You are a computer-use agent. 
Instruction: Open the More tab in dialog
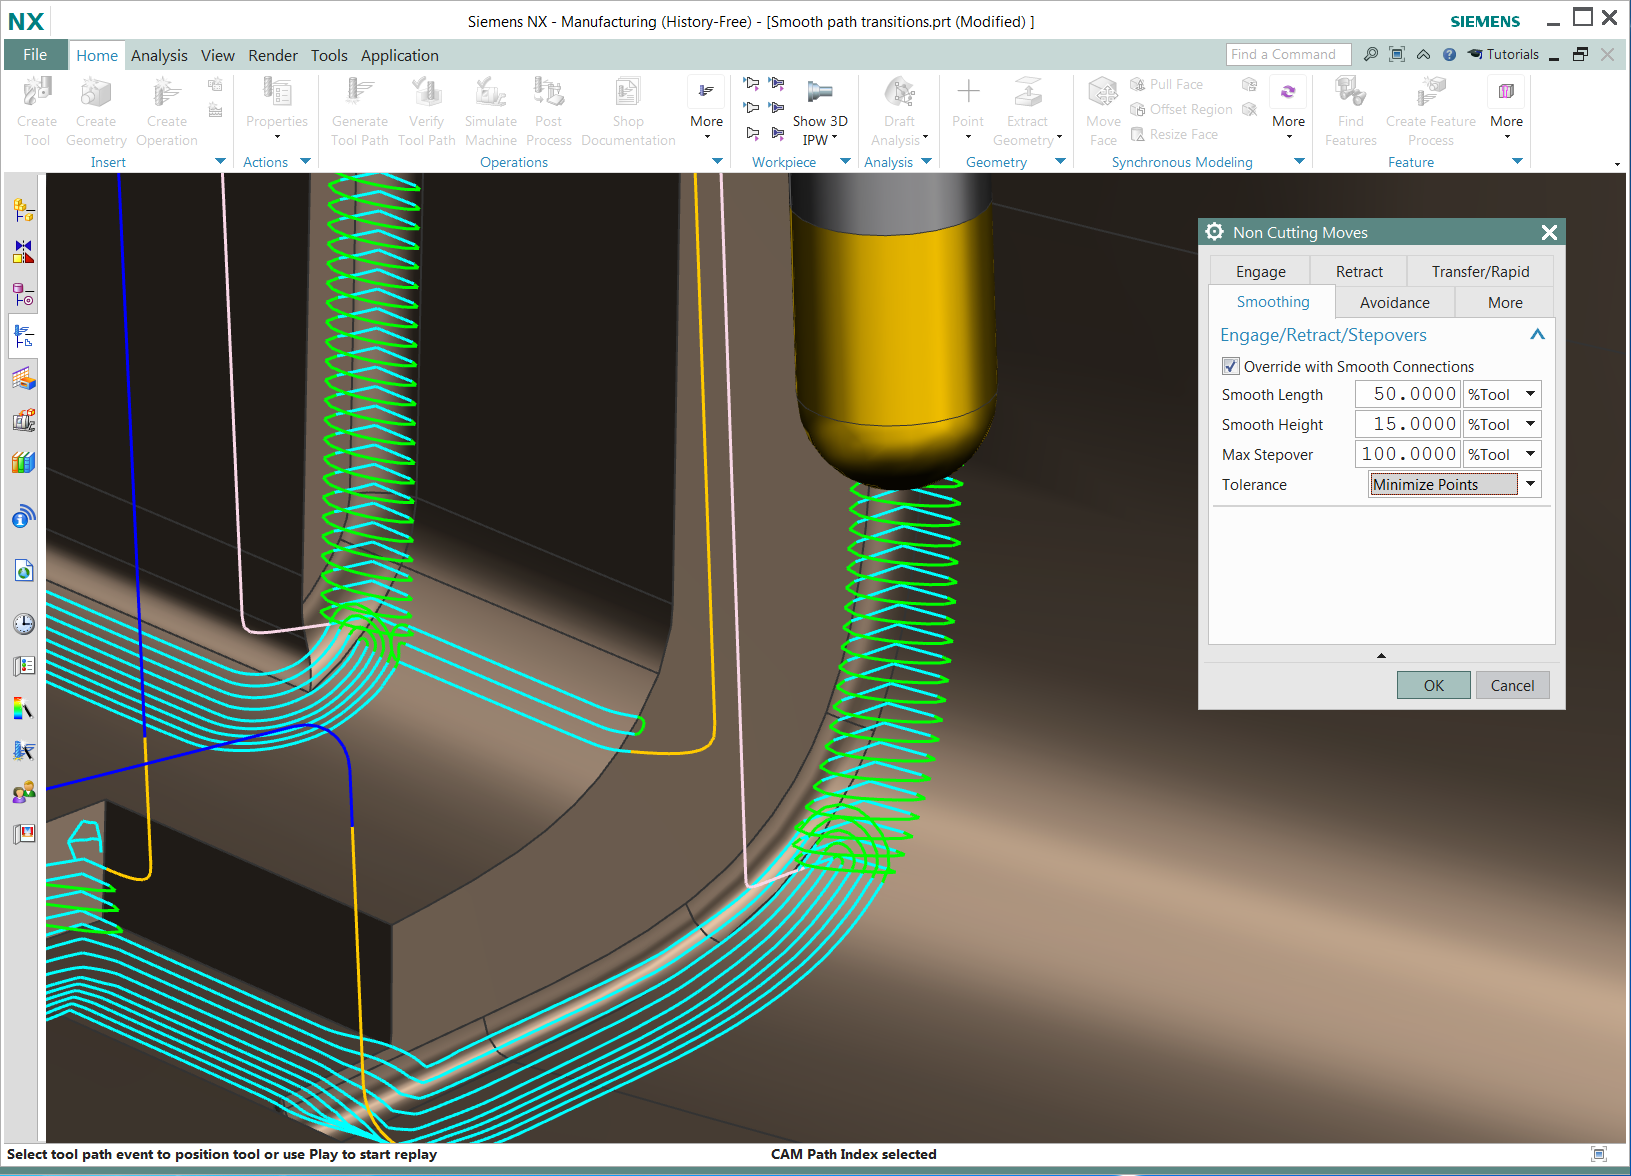pyautogui.click(x=1505, y=302)
